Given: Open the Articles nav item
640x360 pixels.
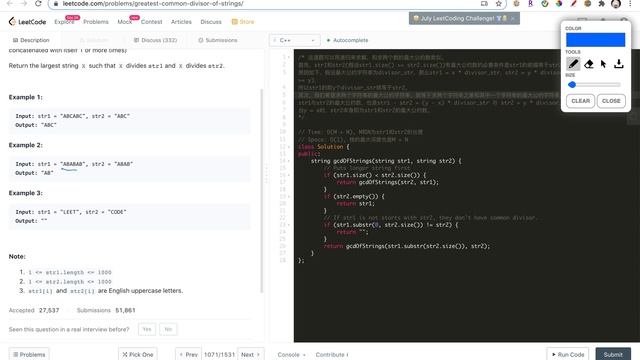Looking at the screenshot, I should point(181,22).
